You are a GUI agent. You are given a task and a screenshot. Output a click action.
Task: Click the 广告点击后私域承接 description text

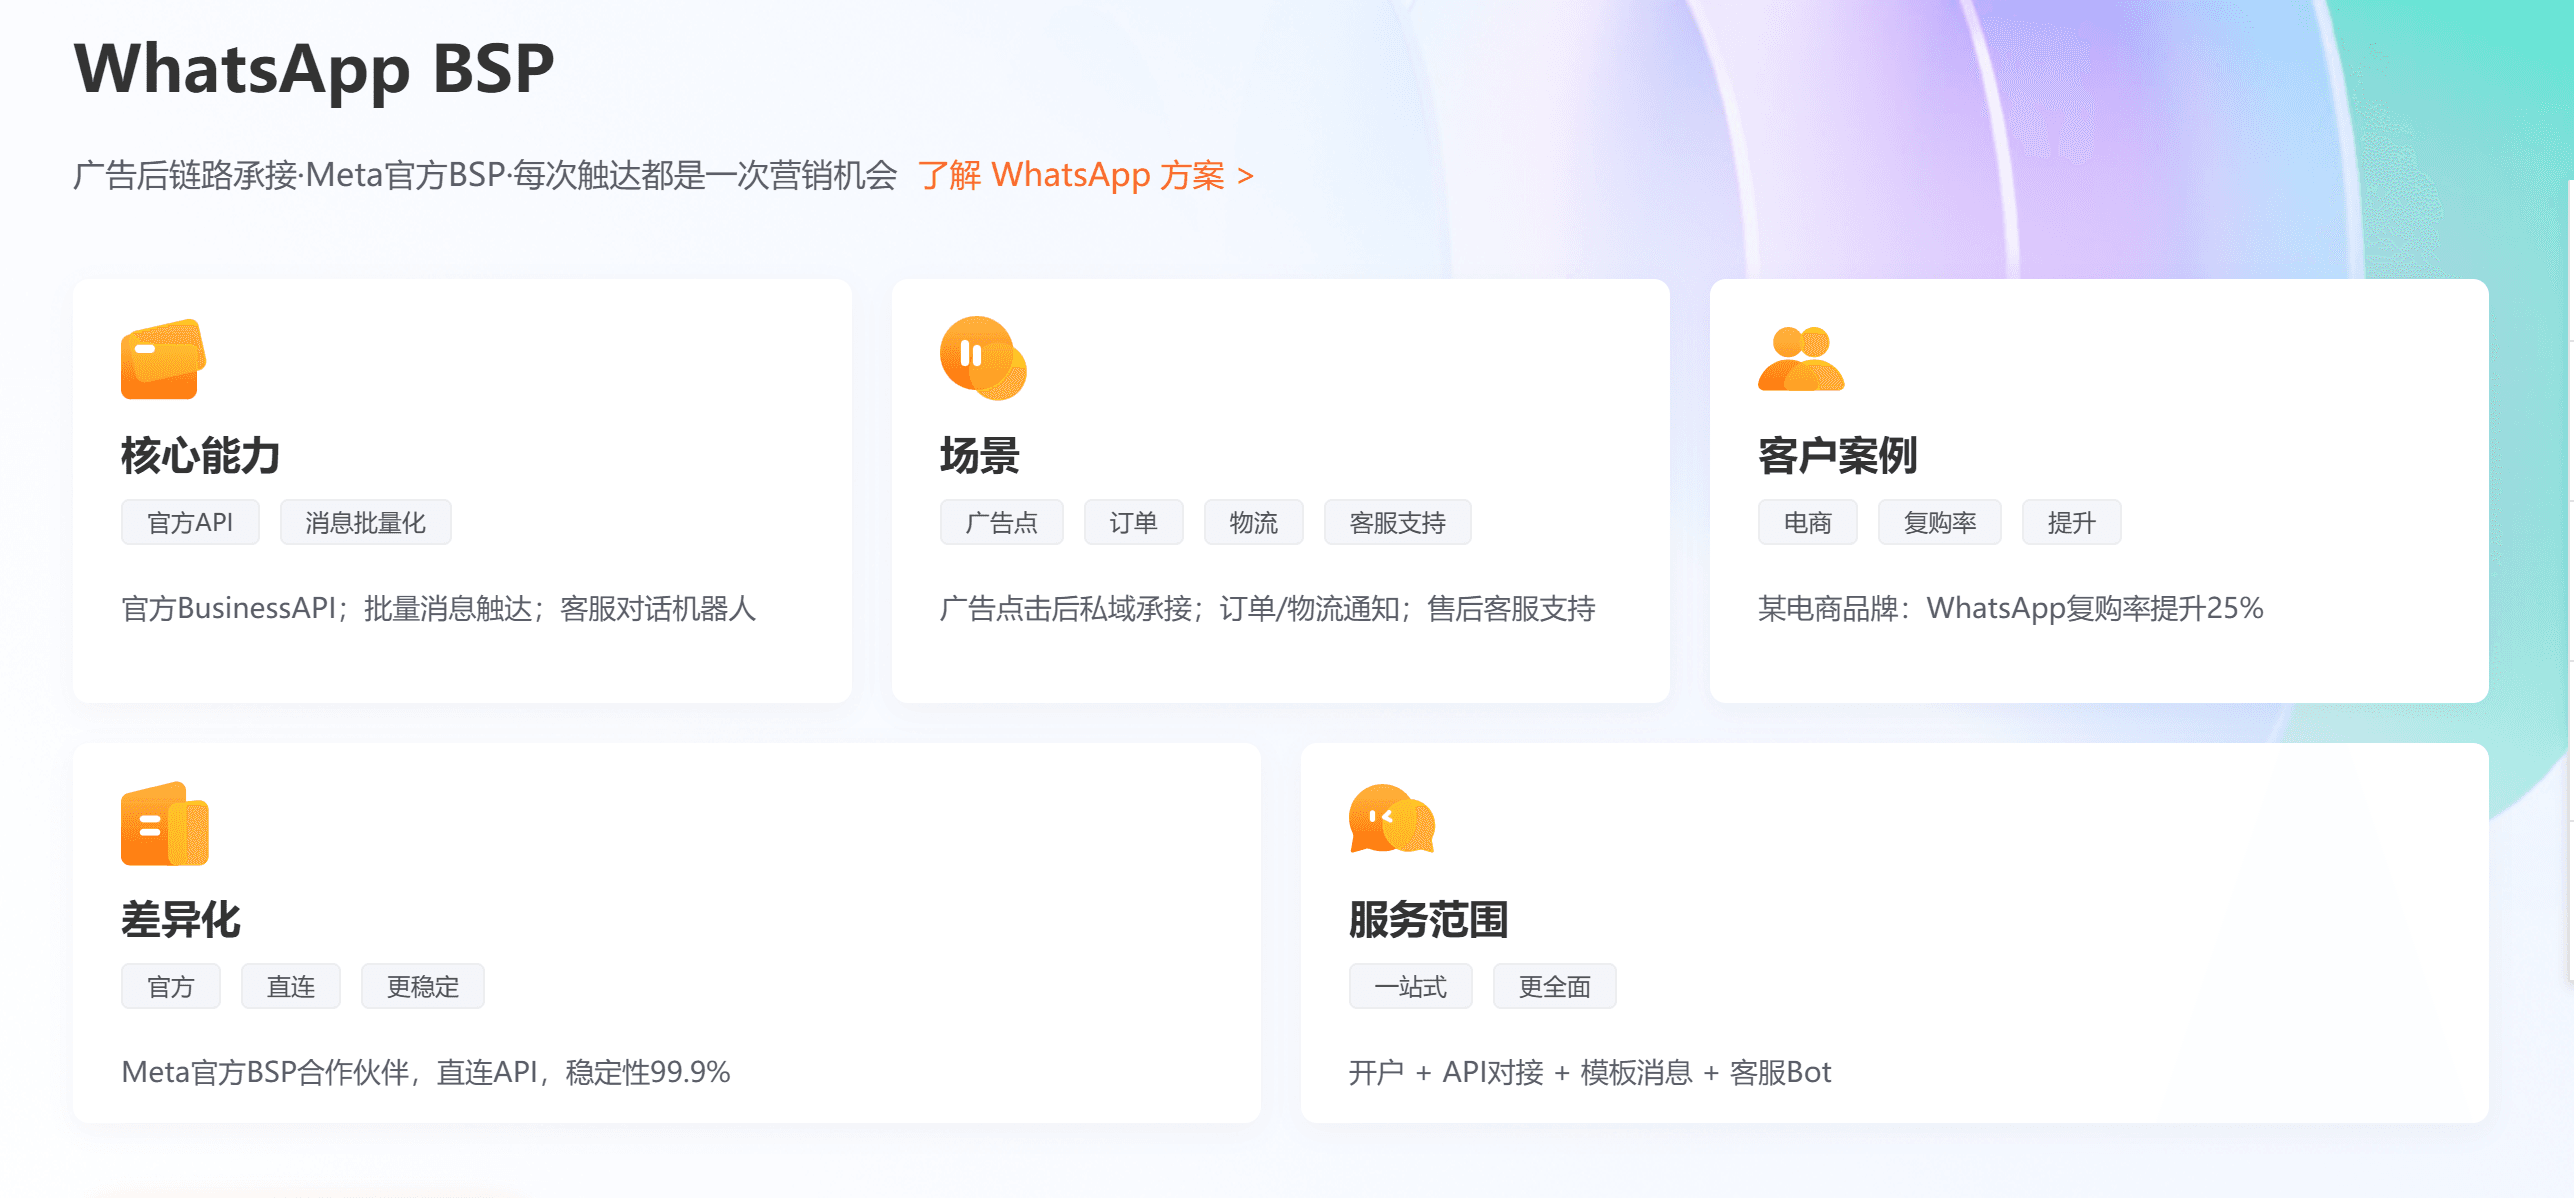pyautogui.click(x=1267, y=608)
